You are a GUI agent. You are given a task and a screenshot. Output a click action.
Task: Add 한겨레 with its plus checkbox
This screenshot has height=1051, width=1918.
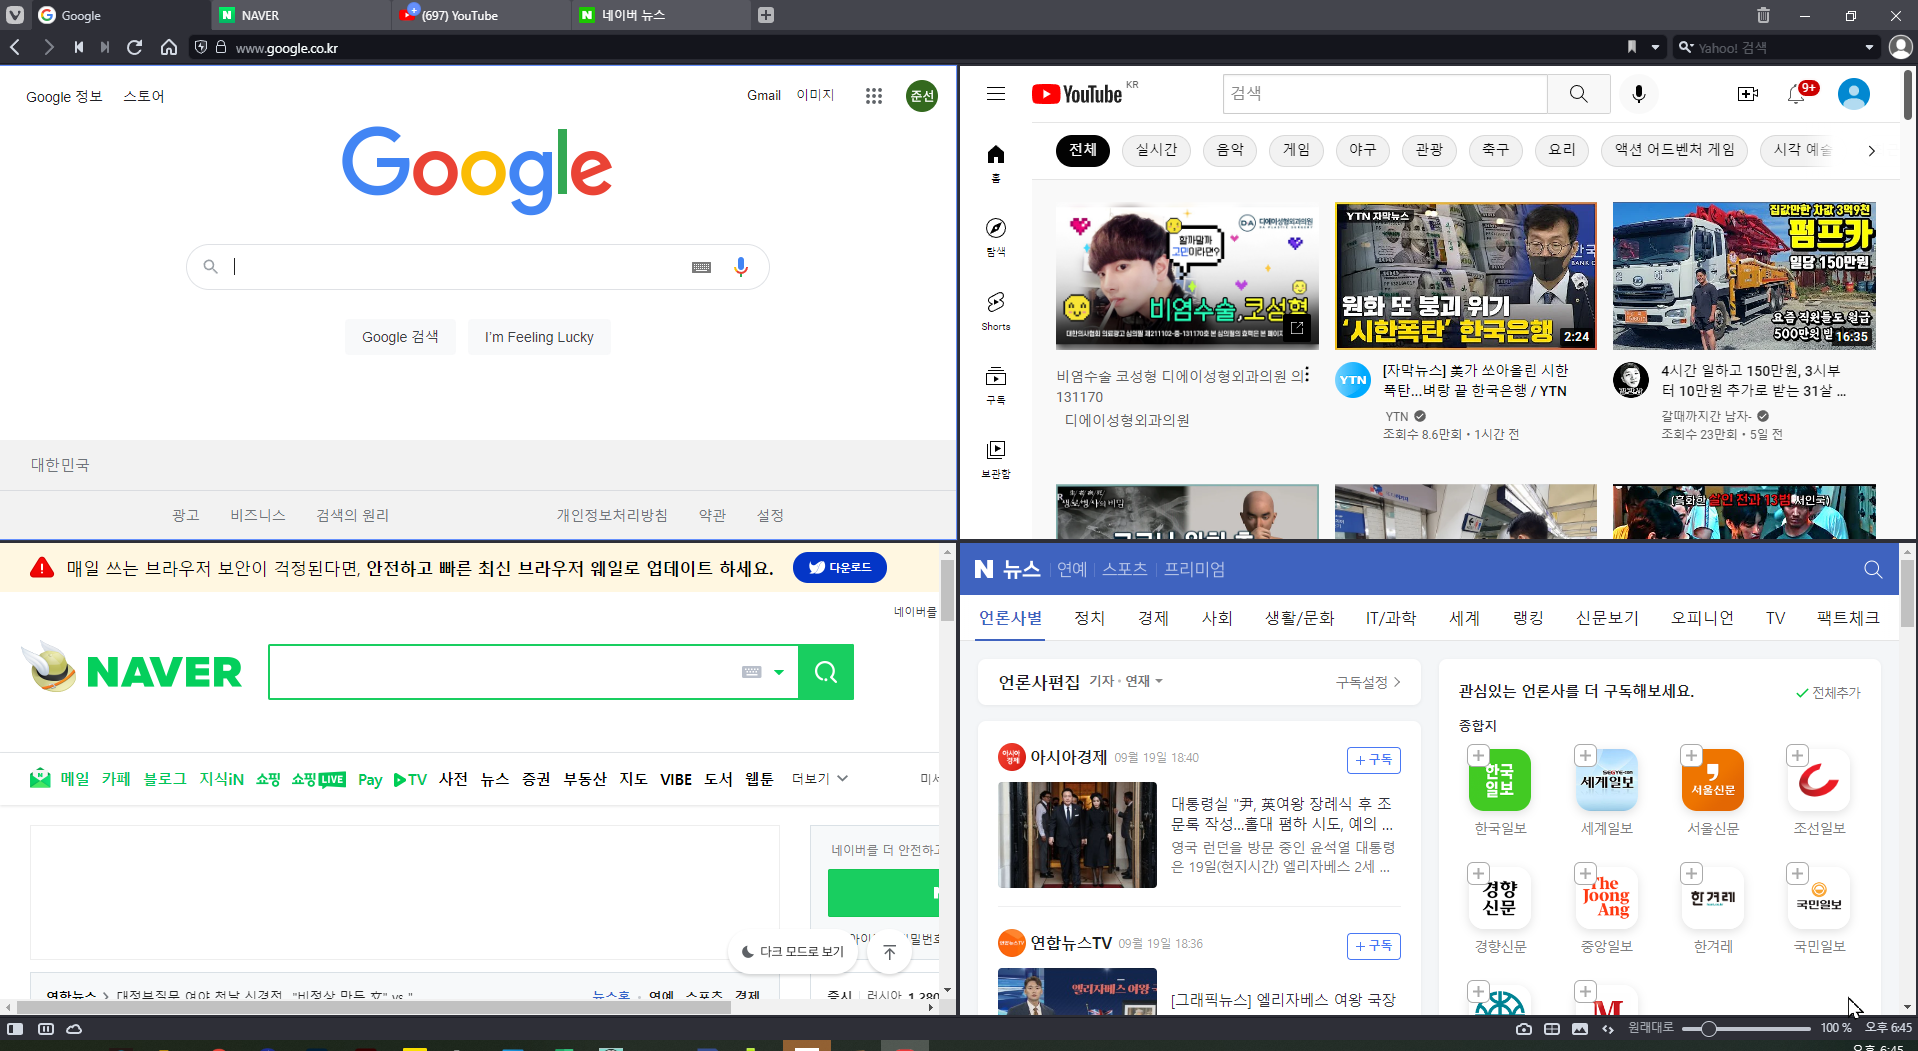pyautogui.click(x=1691, y=874)
